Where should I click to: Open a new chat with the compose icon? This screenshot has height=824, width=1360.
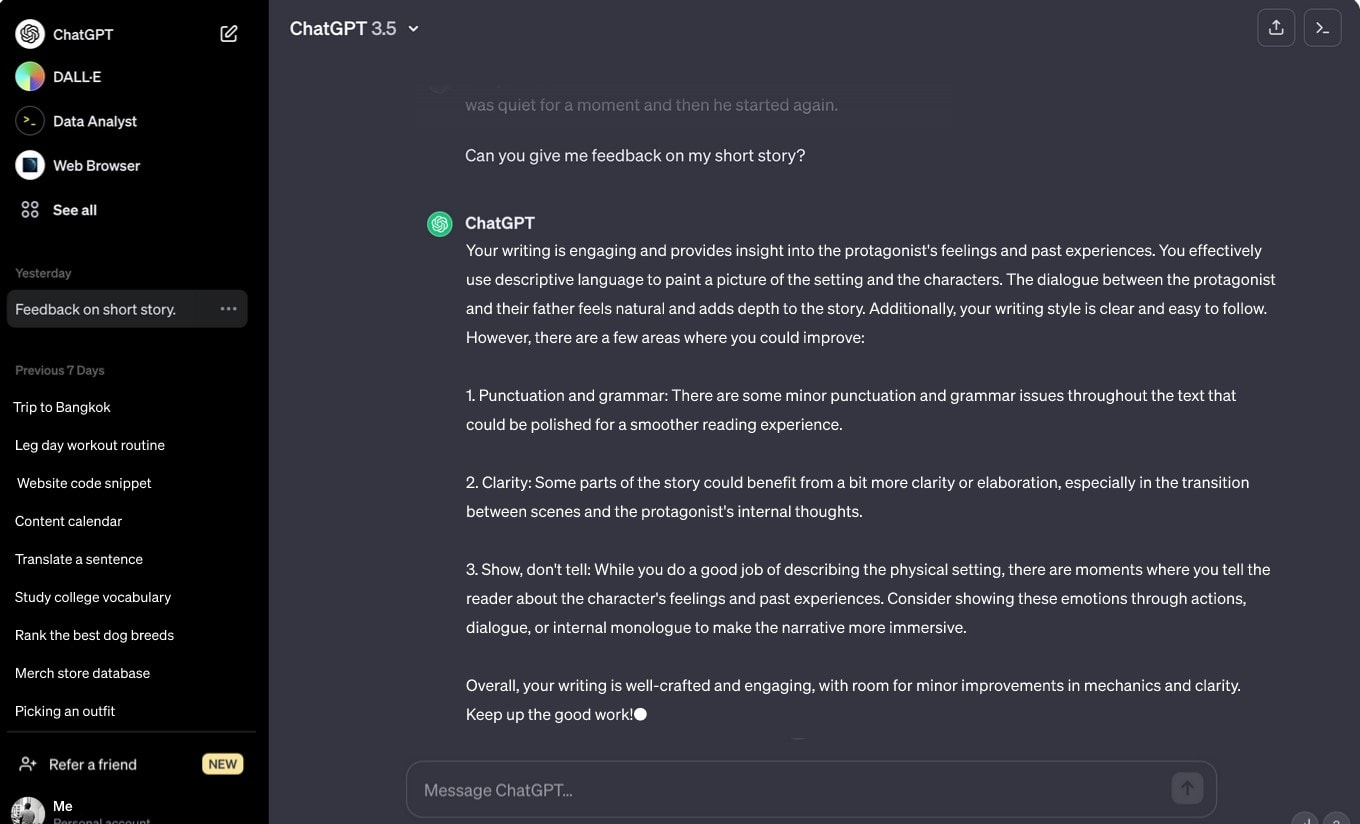tap(229, 33)
